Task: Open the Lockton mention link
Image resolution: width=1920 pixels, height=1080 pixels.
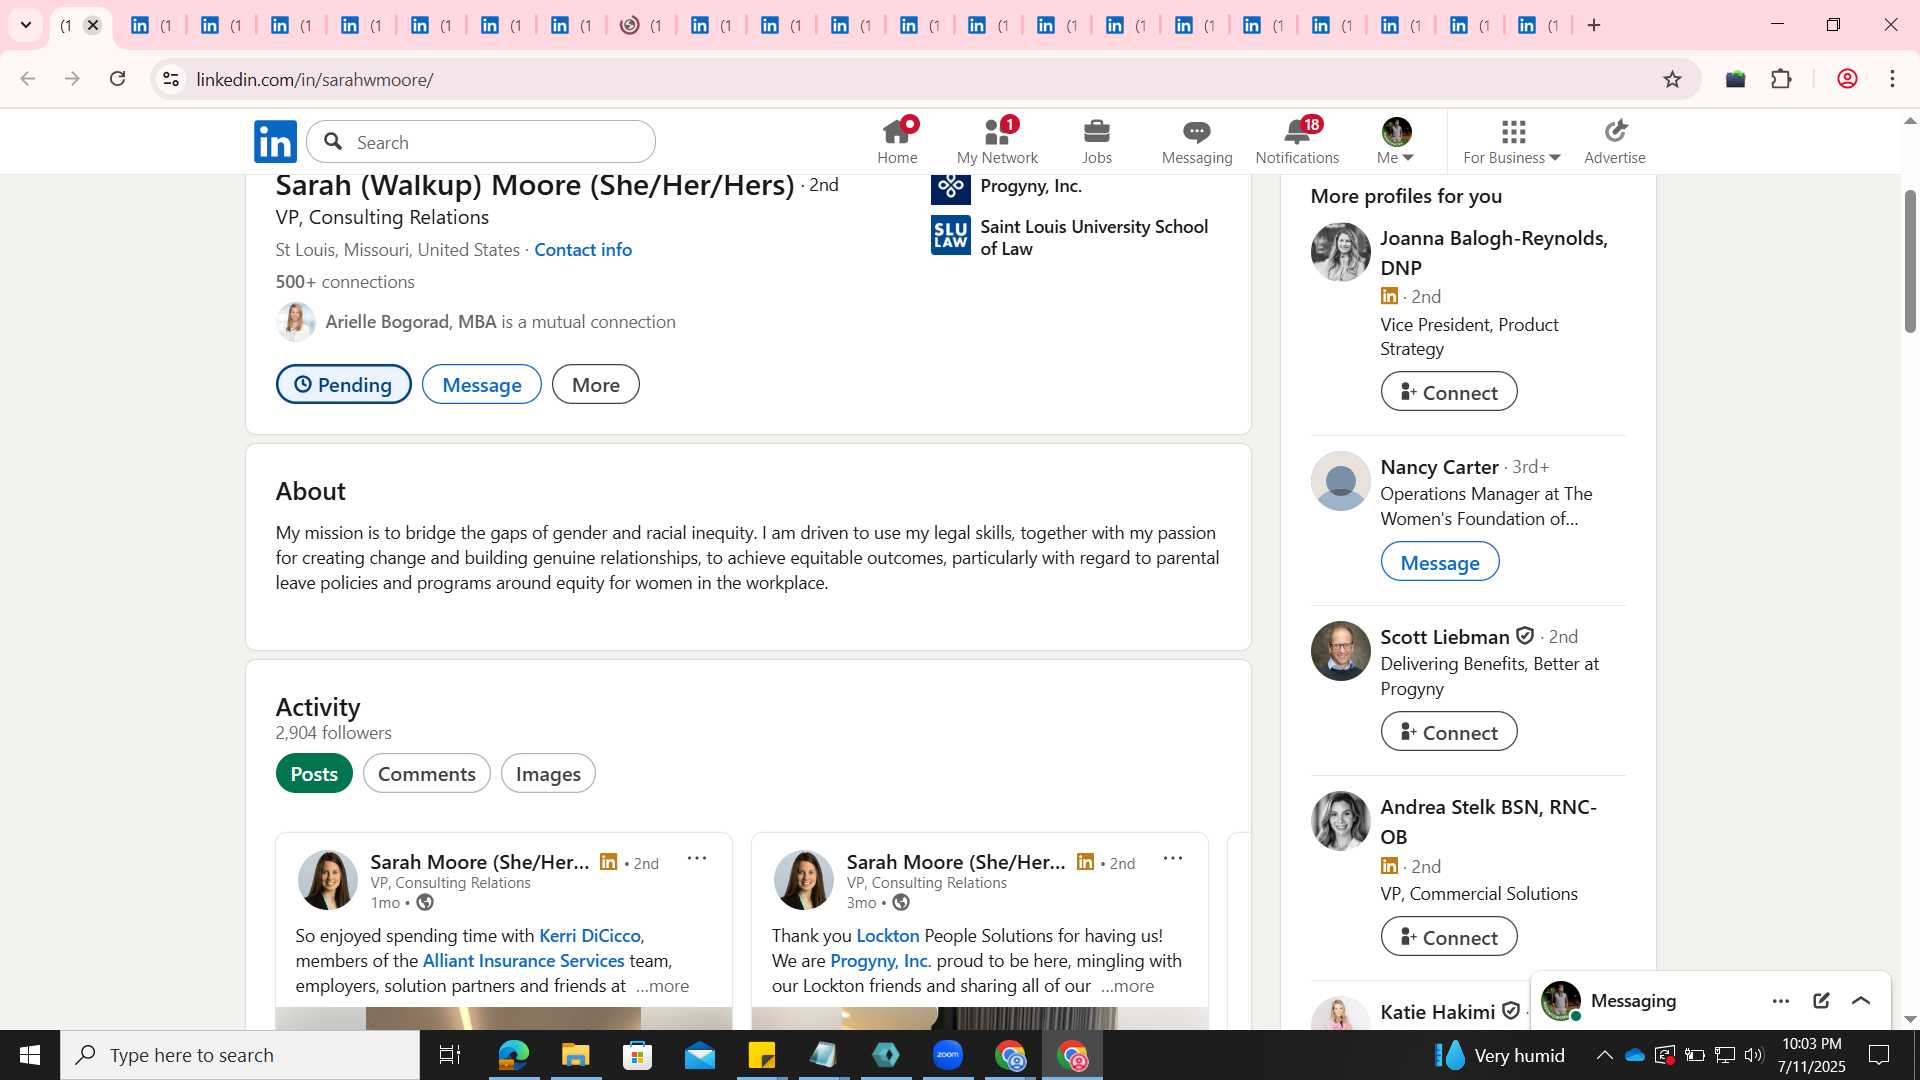Action: [888, 936]
